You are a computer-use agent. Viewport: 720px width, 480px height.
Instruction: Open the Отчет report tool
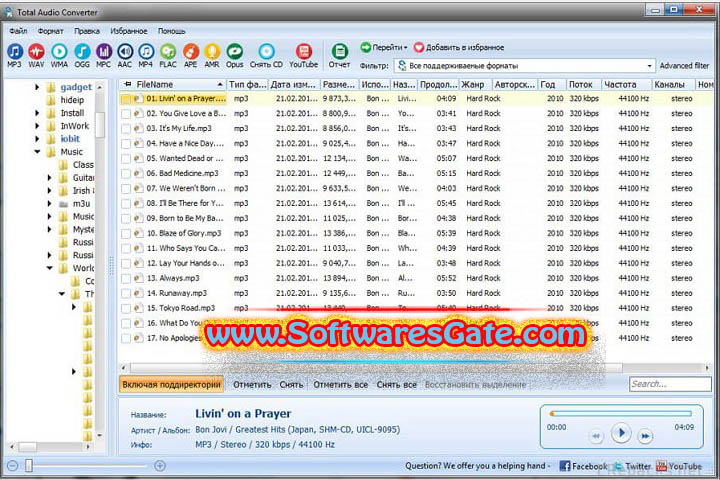click(339, 55)
